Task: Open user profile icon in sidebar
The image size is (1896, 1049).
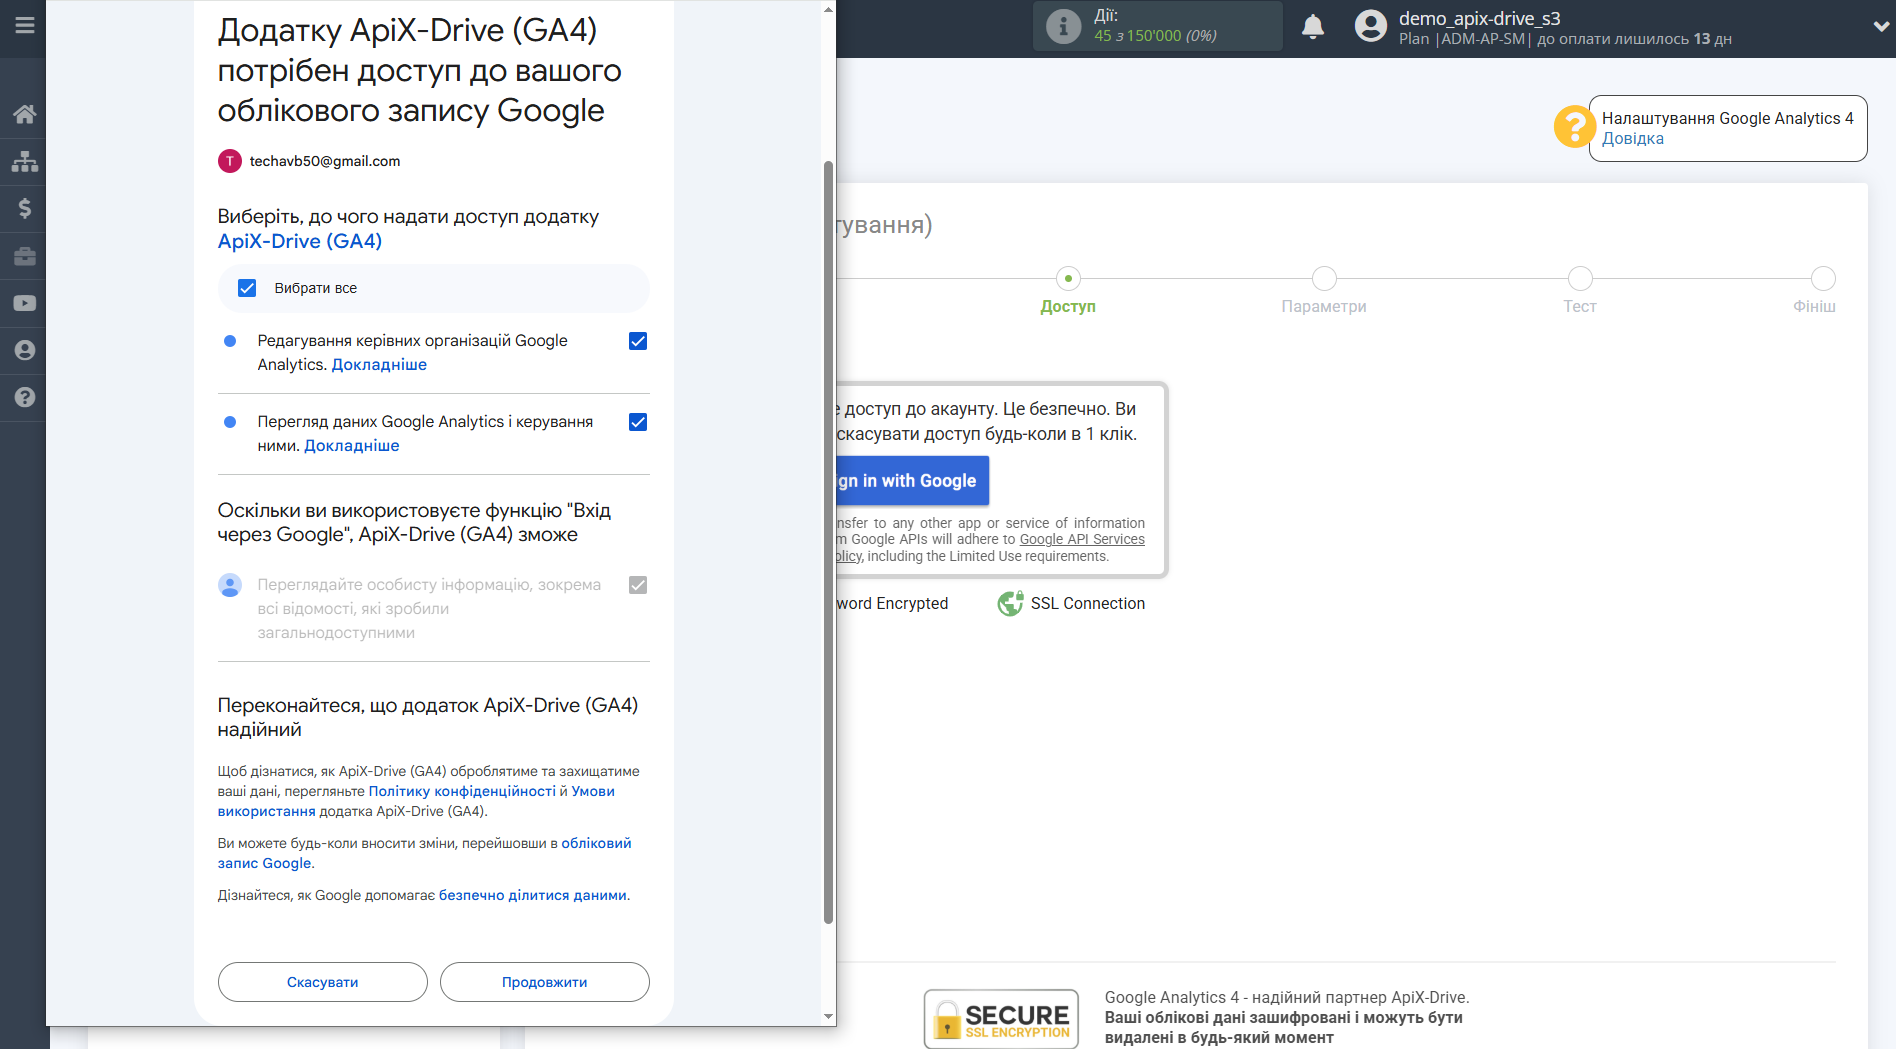Action: [x=25, y=350]
